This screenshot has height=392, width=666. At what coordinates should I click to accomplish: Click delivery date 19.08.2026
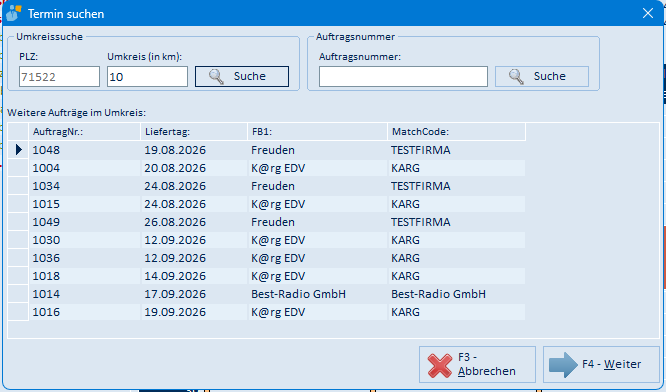pos(175,150)
